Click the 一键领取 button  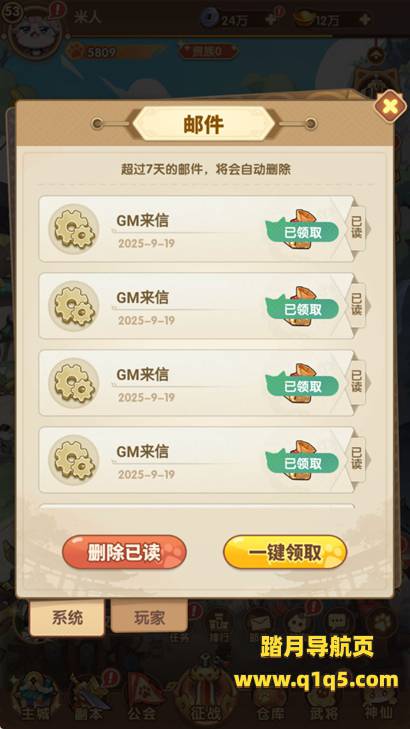click(285, 552)
